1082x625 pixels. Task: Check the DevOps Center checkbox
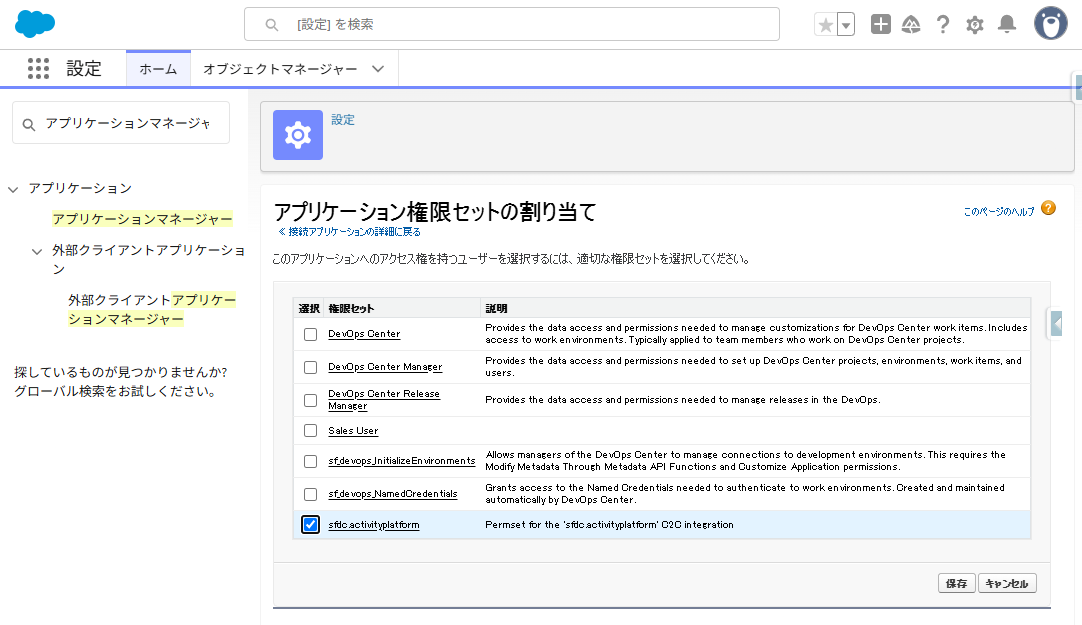pyautogui.click(x=311, y=335)
